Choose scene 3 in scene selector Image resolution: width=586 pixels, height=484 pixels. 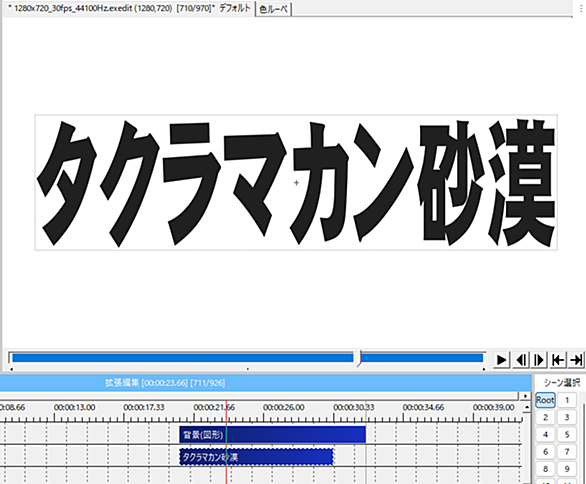coord(567,417)
